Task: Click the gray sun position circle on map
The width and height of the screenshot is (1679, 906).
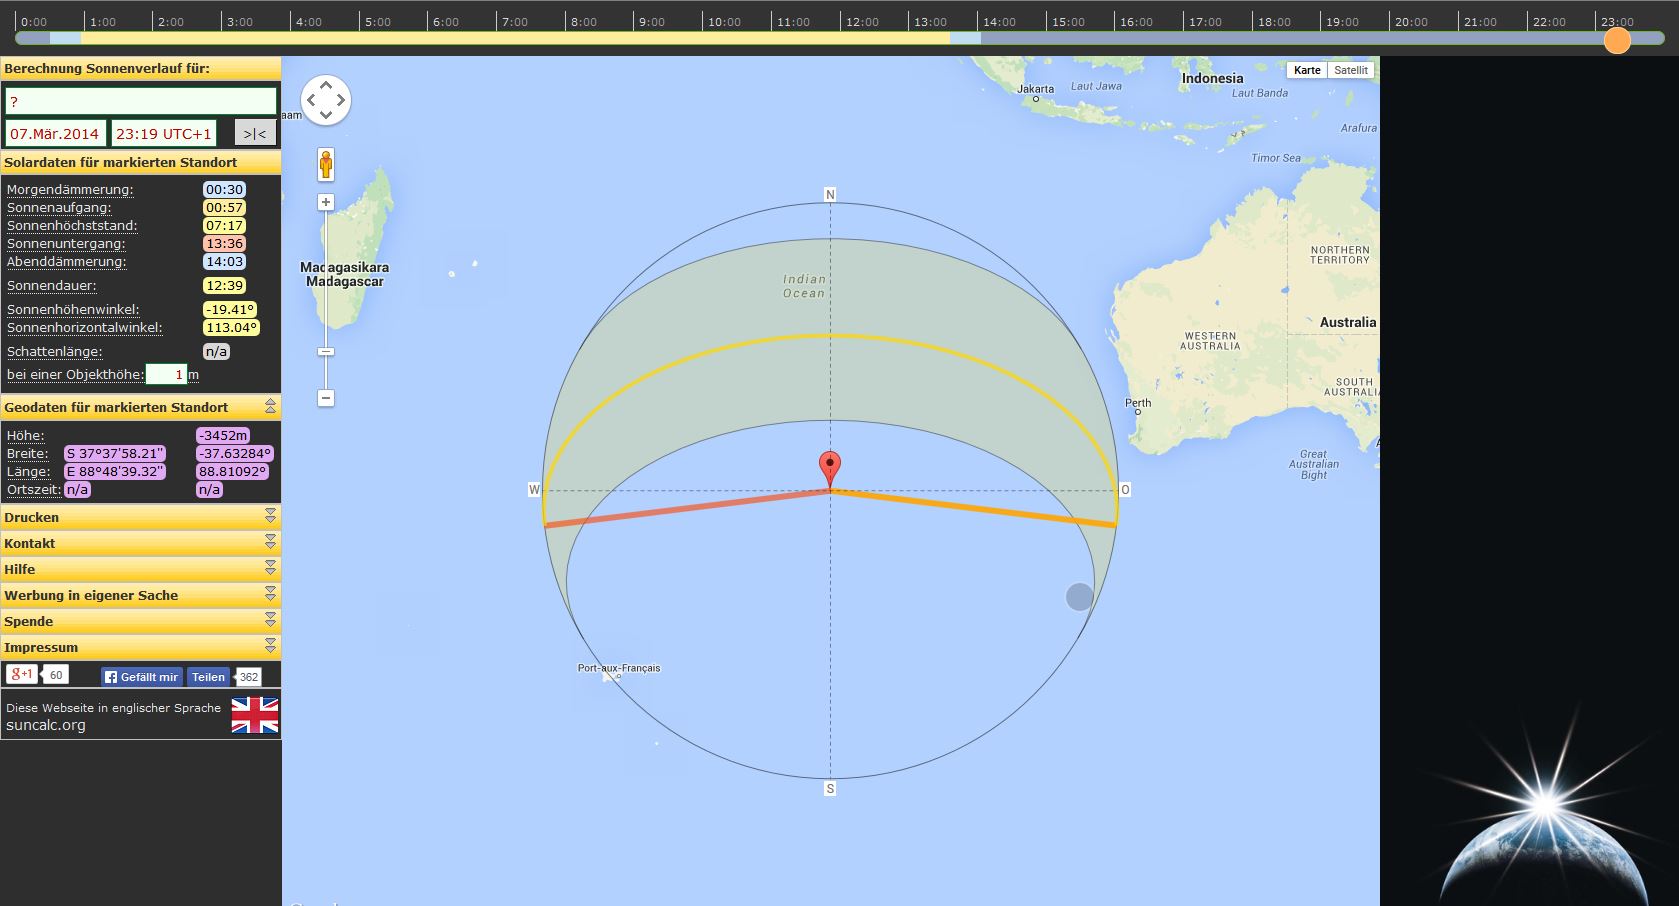Action: [x=1079, y=597]
